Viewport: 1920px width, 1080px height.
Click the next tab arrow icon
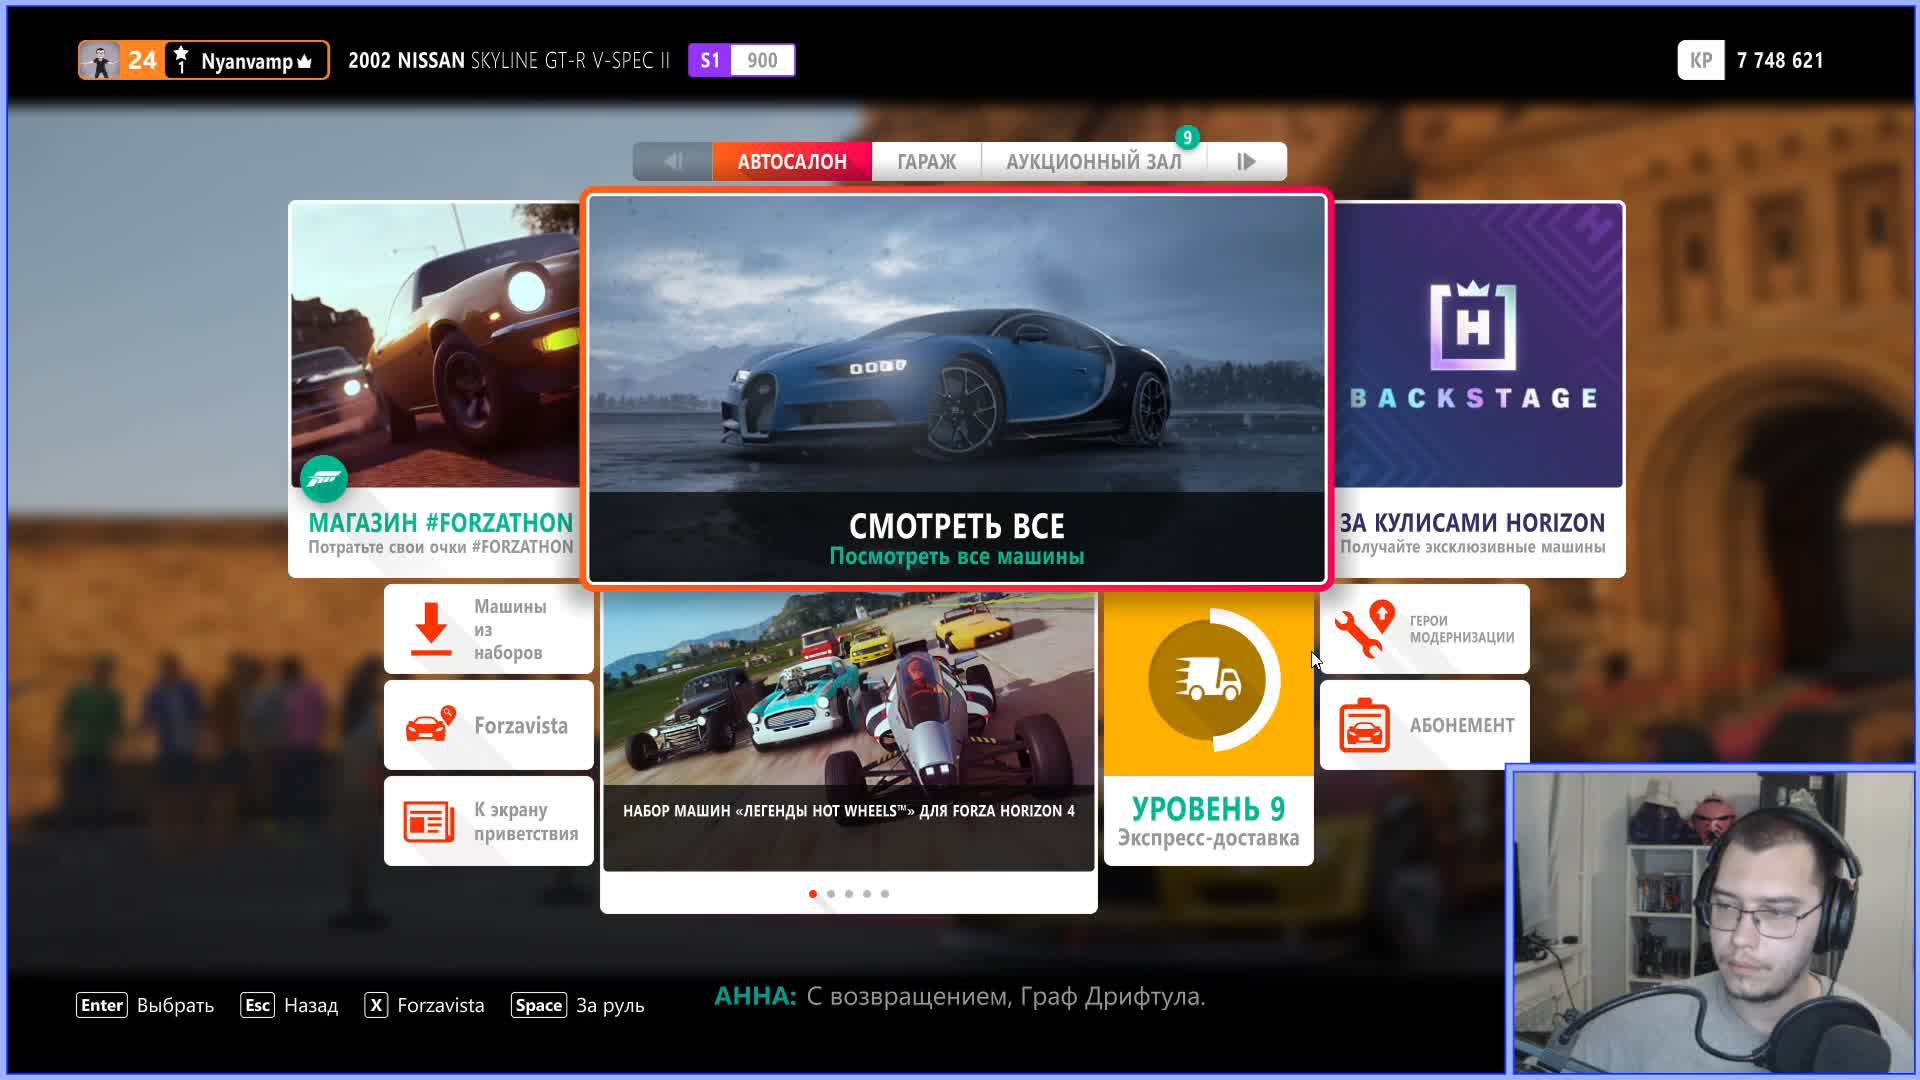(1246, 161)
